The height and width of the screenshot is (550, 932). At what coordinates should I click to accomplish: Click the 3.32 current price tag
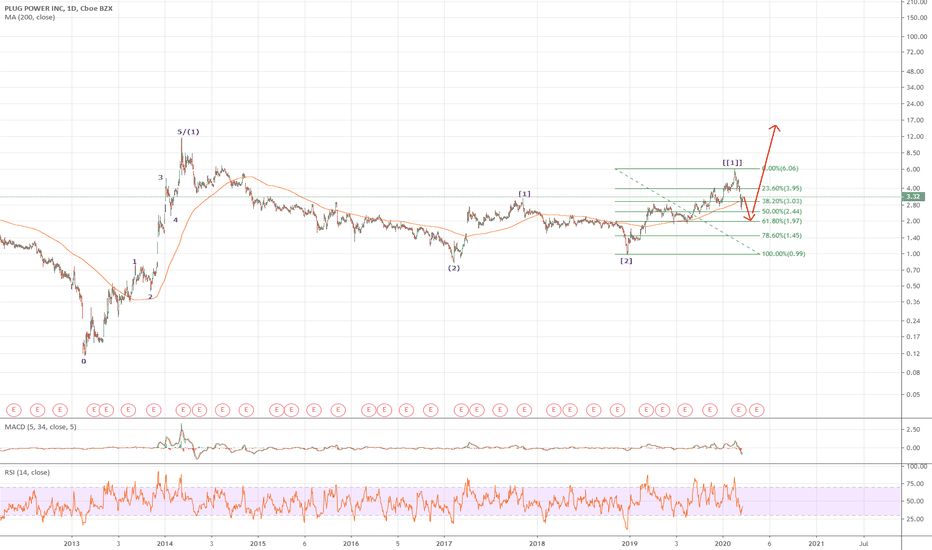pos(914,196)
